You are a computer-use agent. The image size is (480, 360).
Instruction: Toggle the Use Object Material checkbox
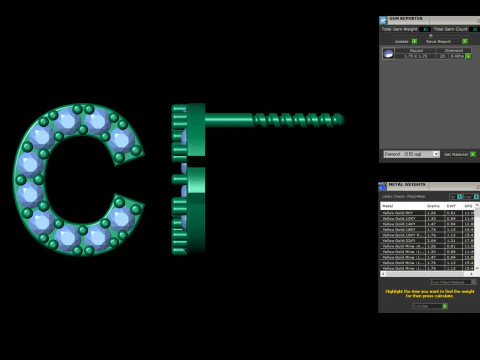pos(474,282)
